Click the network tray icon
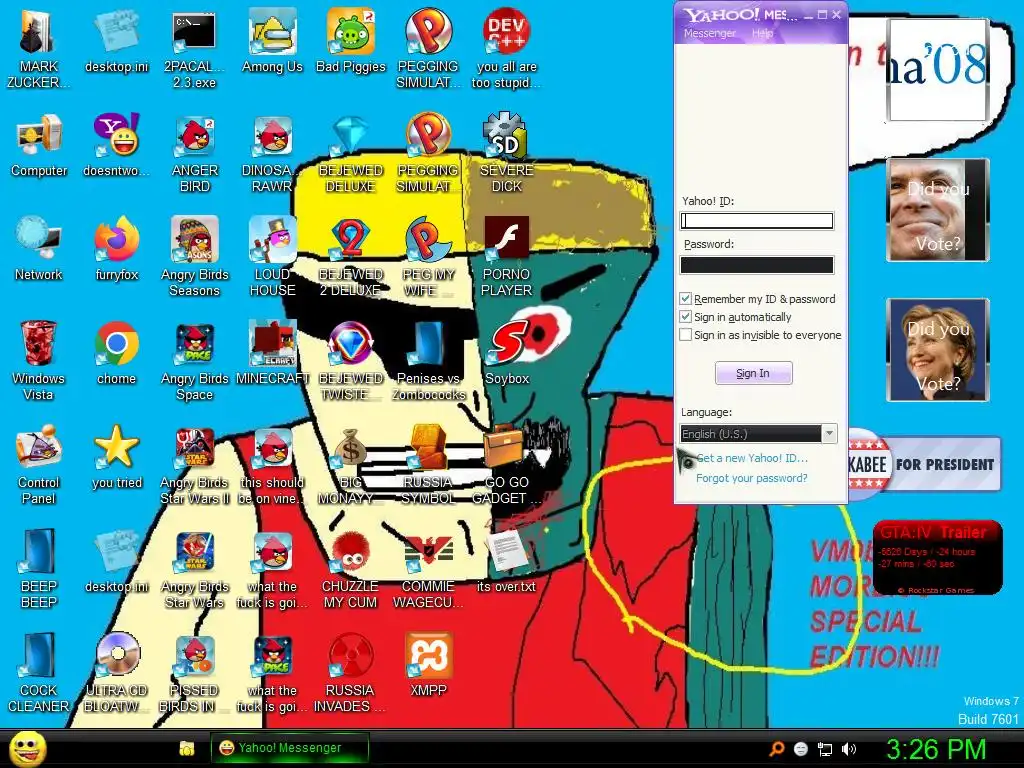The height and width of the screenshot is (768, 1024). [x=825, y=749]
